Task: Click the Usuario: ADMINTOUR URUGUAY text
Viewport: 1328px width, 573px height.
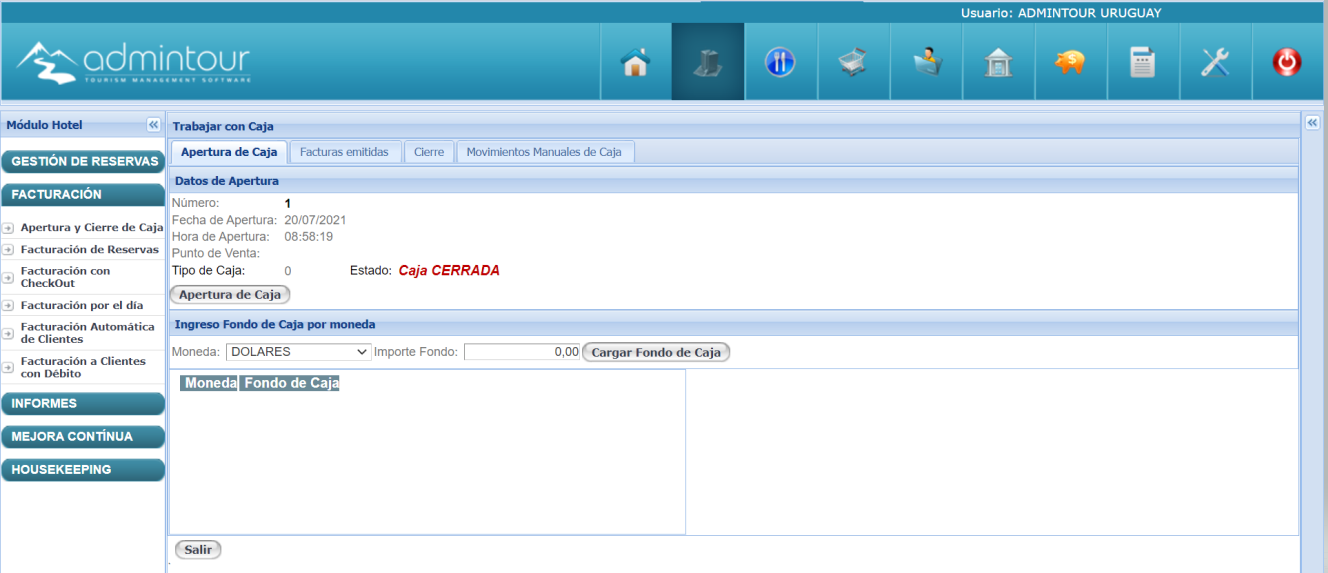Action: coord(1061,13)
